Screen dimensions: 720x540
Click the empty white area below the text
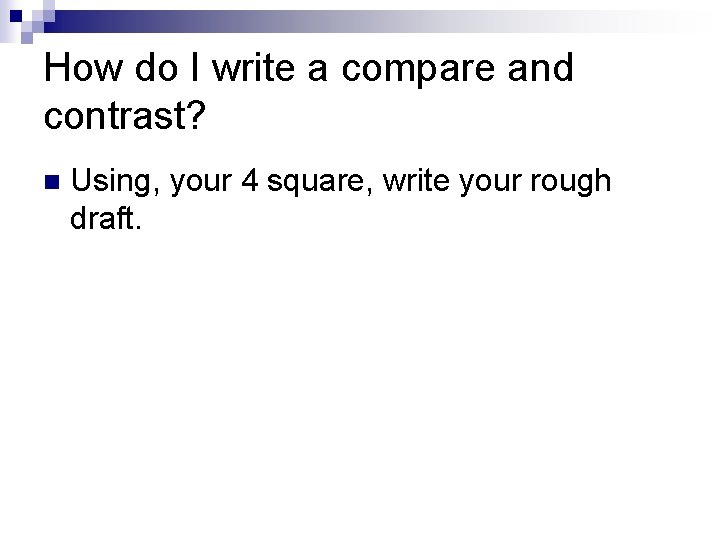tap(360, 400)
